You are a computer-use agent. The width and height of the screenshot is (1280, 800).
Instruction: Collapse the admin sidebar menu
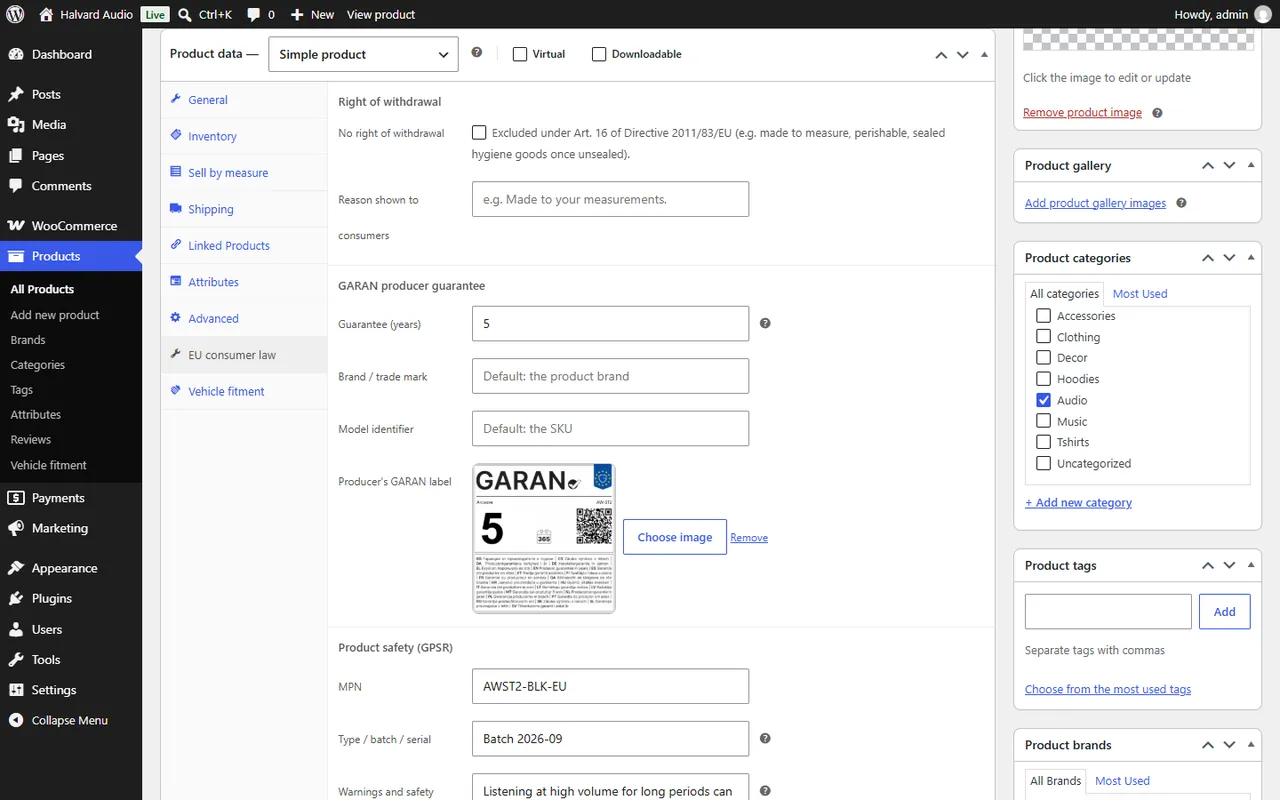click(x=71, y=720)
